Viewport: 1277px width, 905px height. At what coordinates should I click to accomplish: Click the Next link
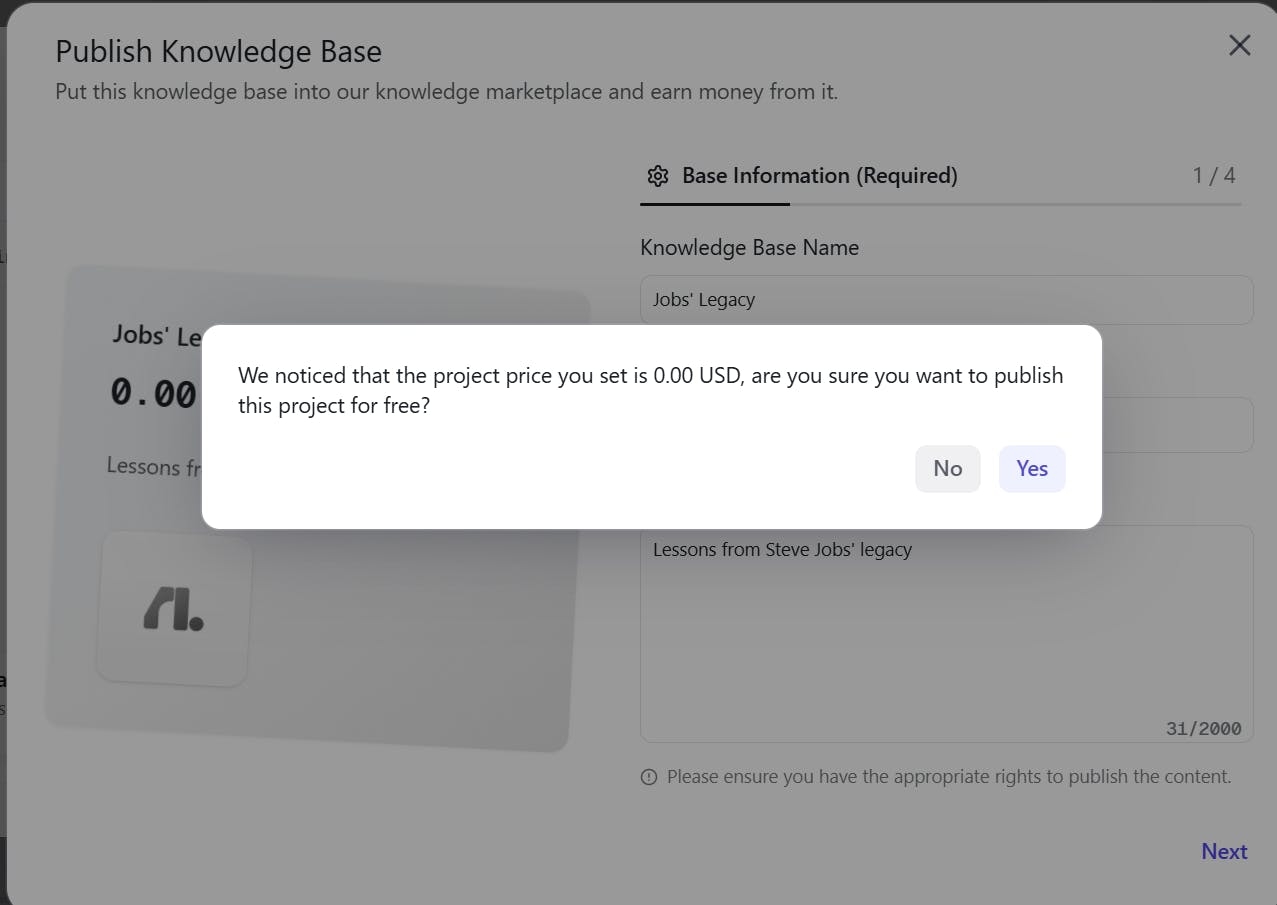[1224, 851]
